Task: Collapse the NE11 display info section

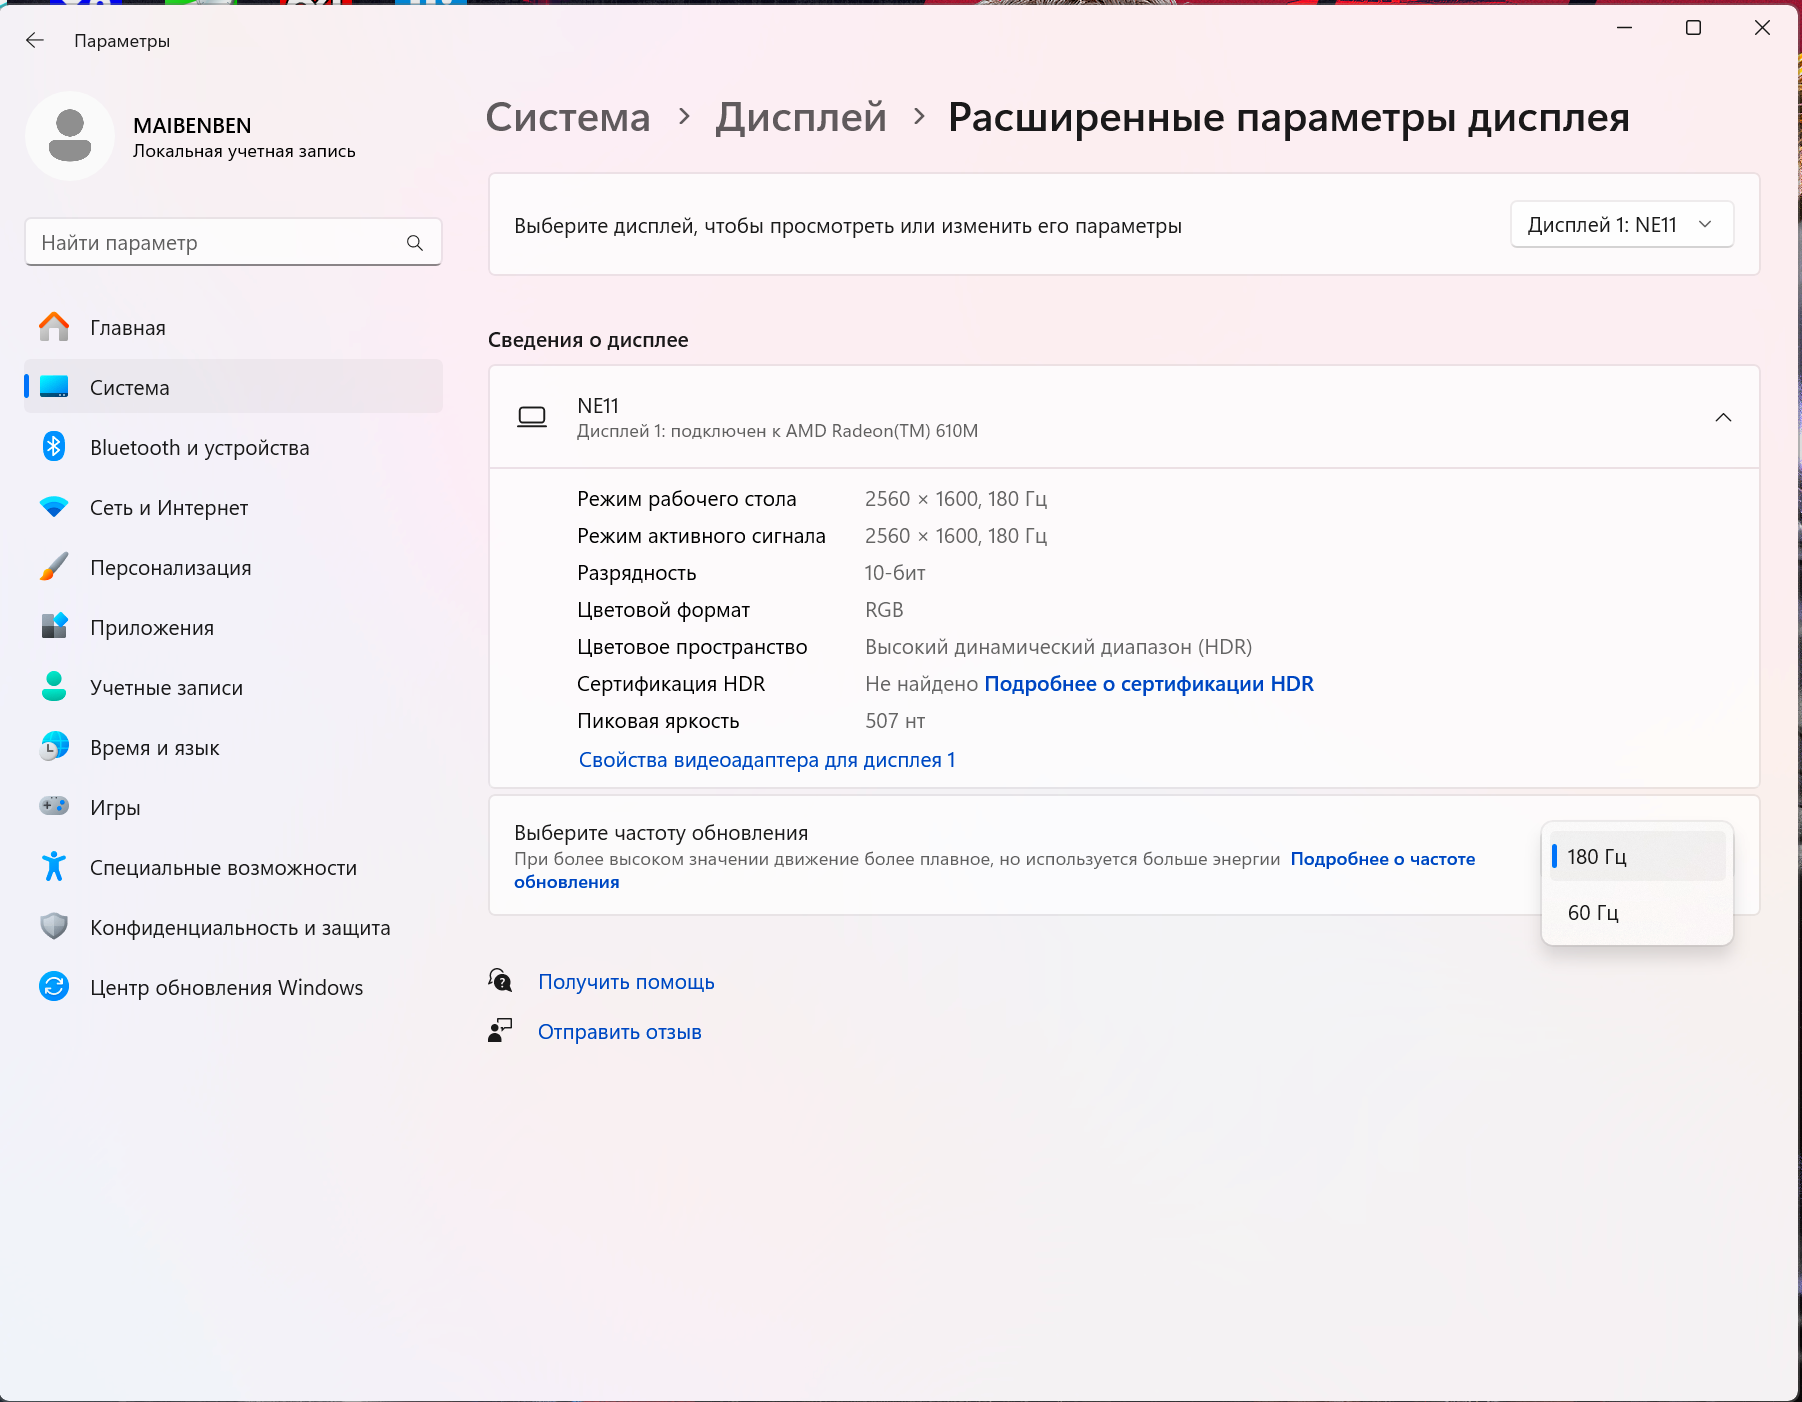Action: click(1722, 418)
